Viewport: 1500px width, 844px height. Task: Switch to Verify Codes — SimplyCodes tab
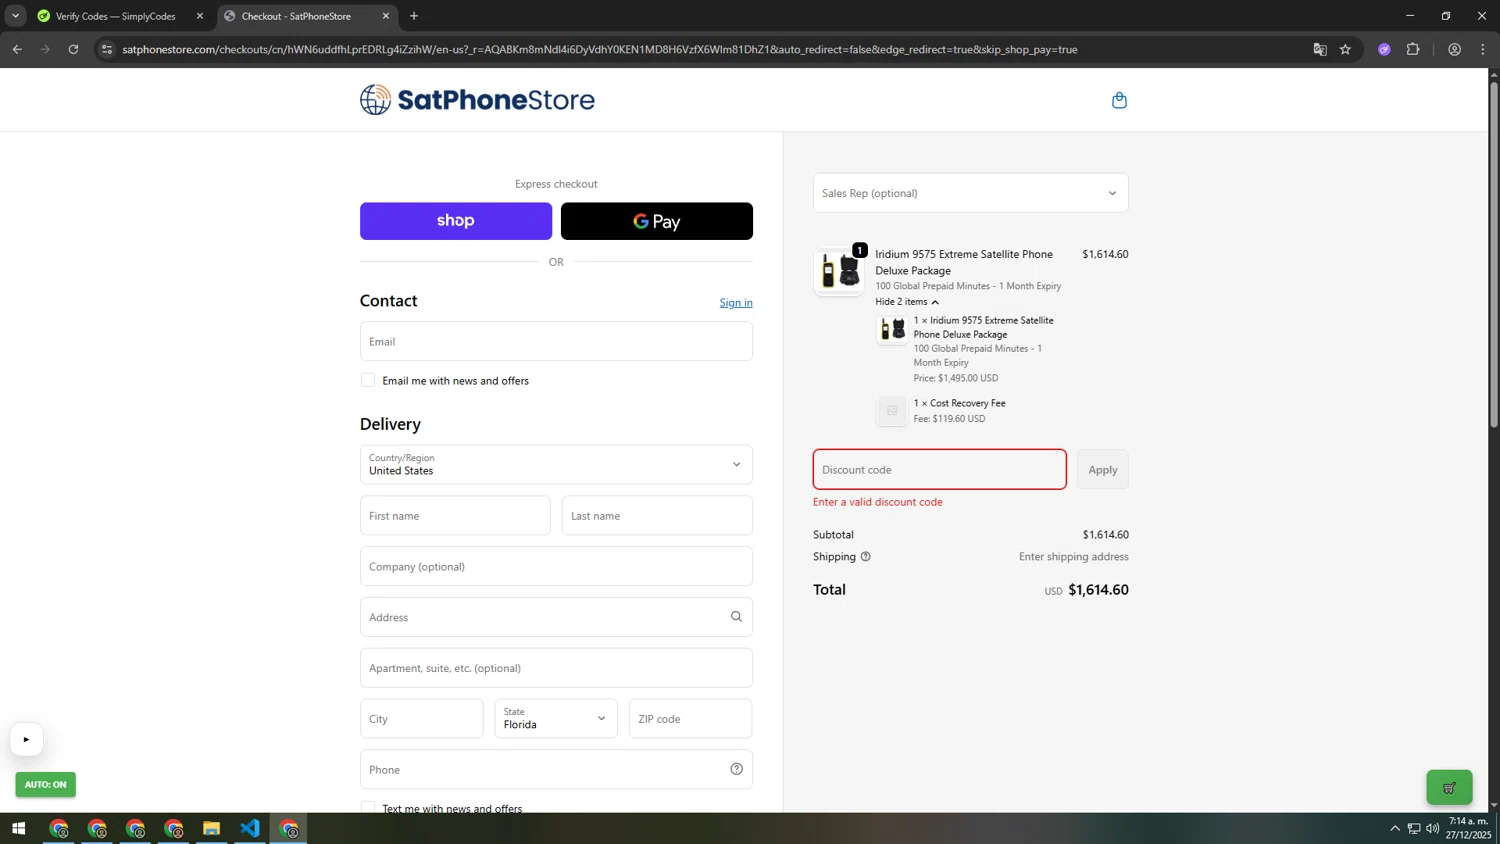click(x=115, y=16)
